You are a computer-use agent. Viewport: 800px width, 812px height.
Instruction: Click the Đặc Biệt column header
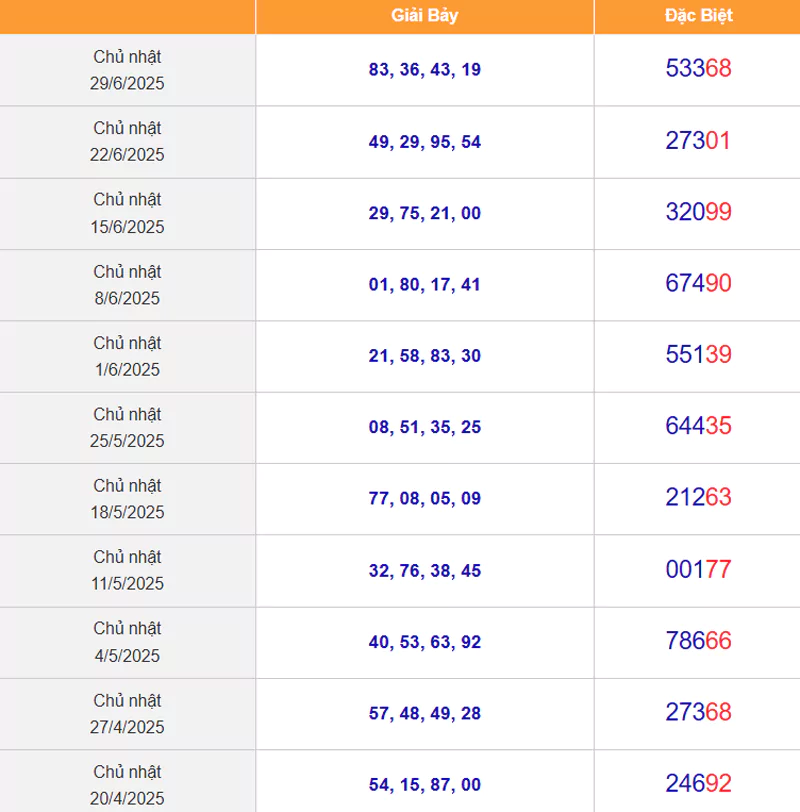pyautogui.click(x=698, y=16)
